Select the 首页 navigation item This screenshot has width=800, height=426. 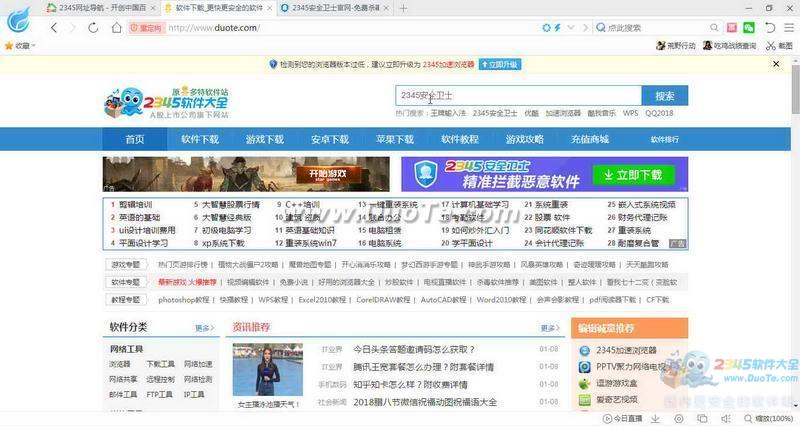[x=135, y=139]
